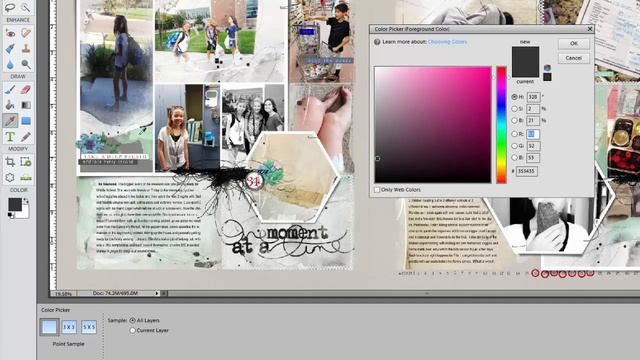This screenshot has height=360, width=640.
Task: Select the Quick Selection tool
Action: point(26,7)
